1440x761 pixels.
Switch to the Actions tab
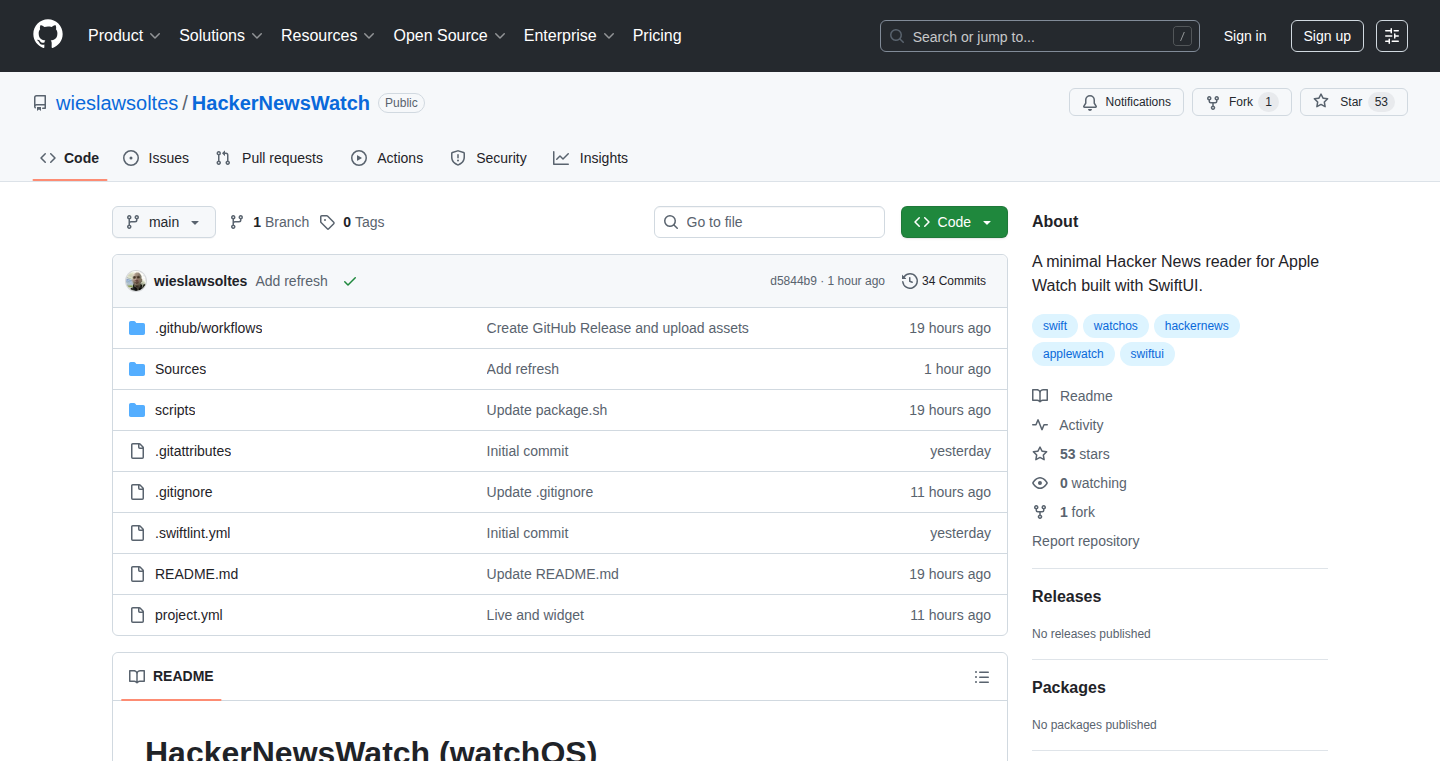pyautogui.click(x=387, y=158)
